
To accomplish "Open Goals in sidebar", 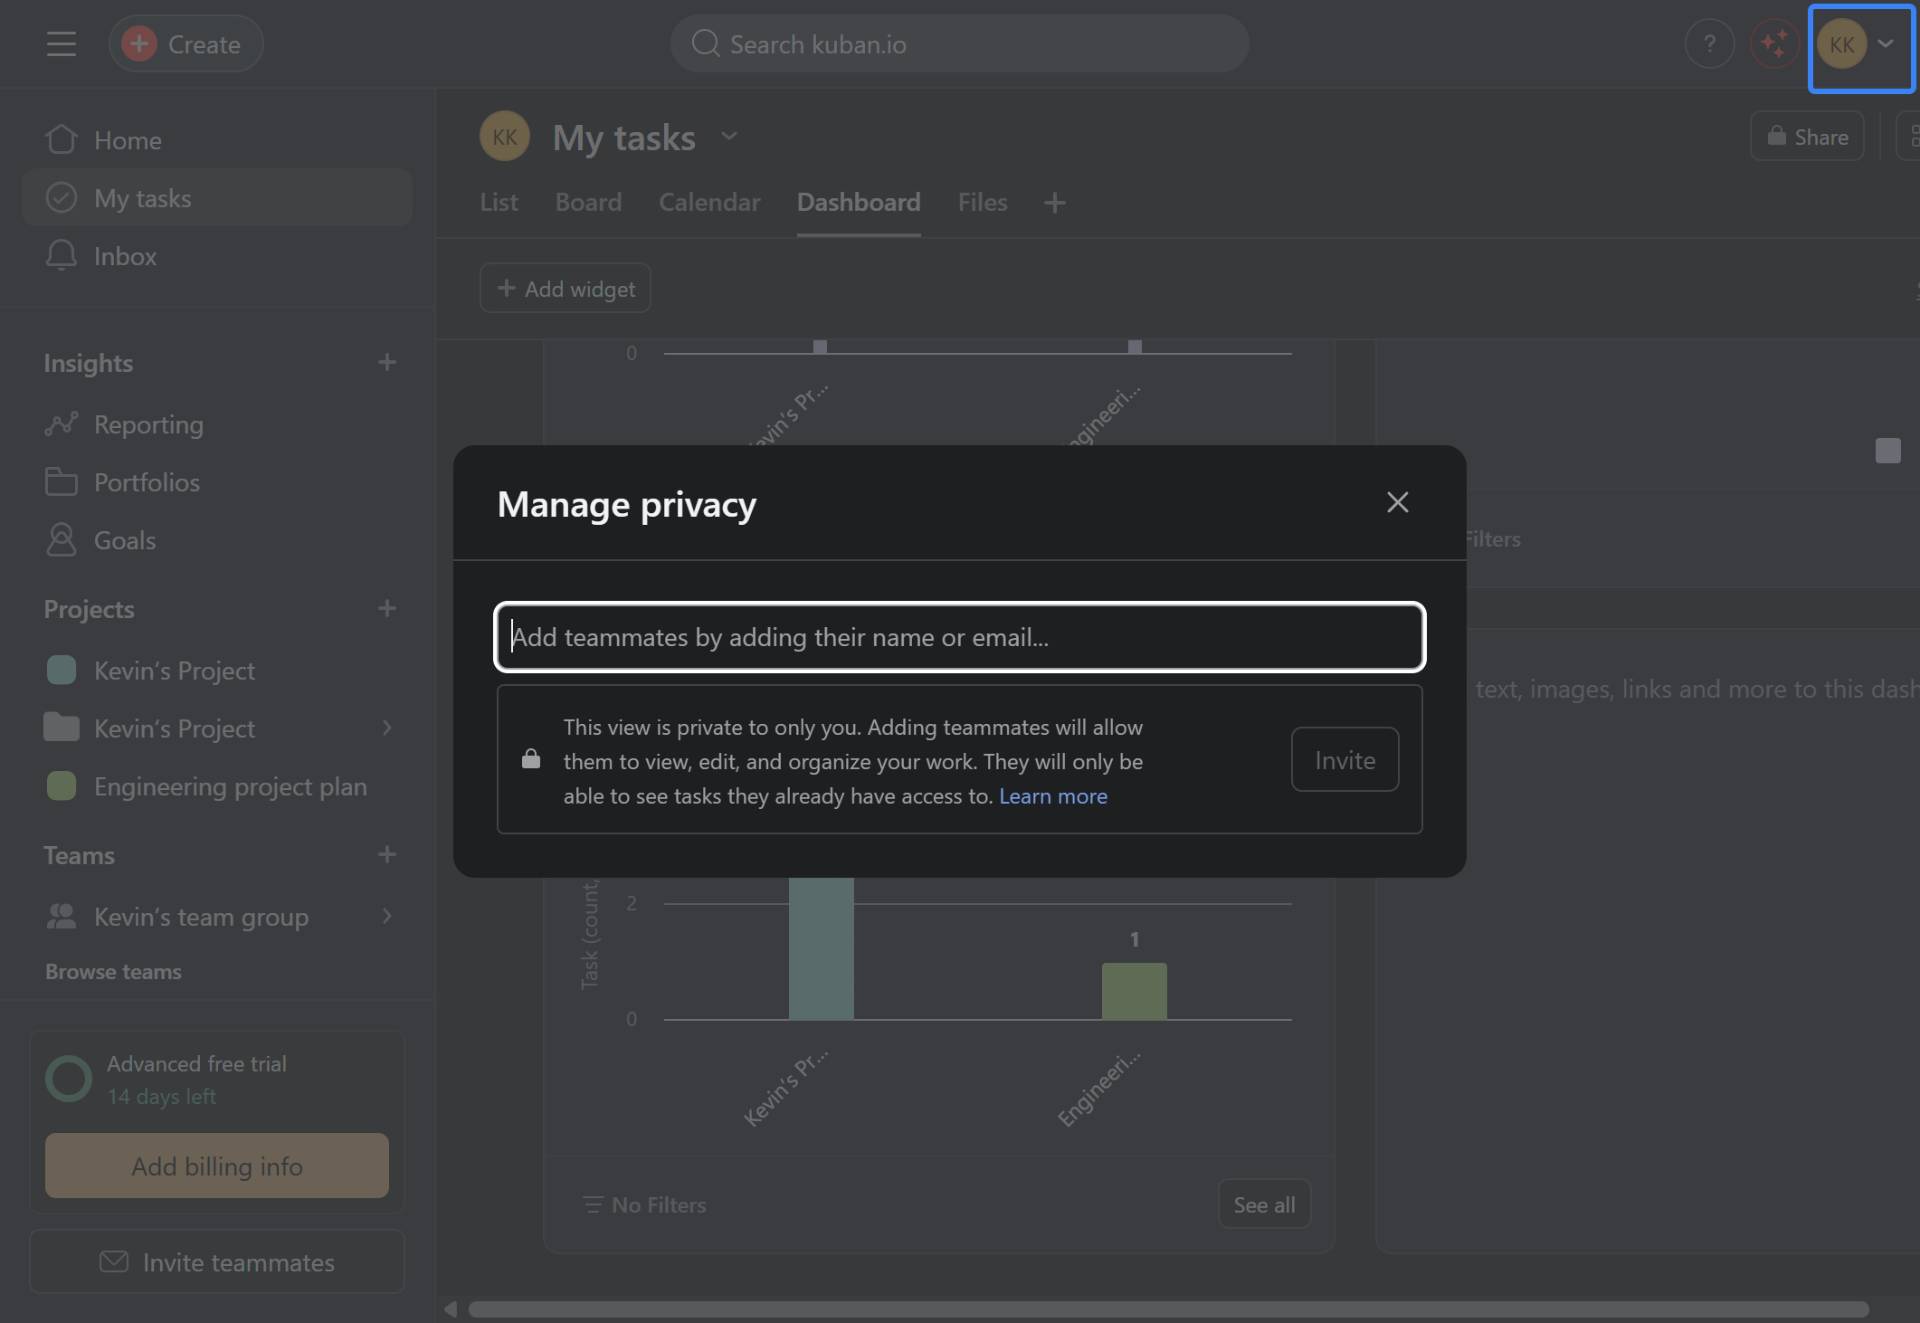I will coord(217,541).
